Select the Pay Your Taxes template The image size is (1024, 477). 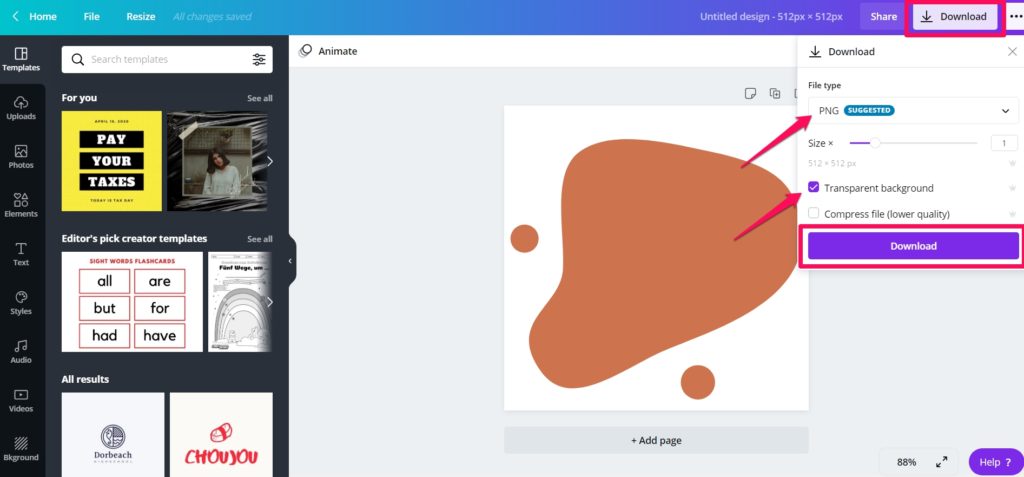[112, 161]
